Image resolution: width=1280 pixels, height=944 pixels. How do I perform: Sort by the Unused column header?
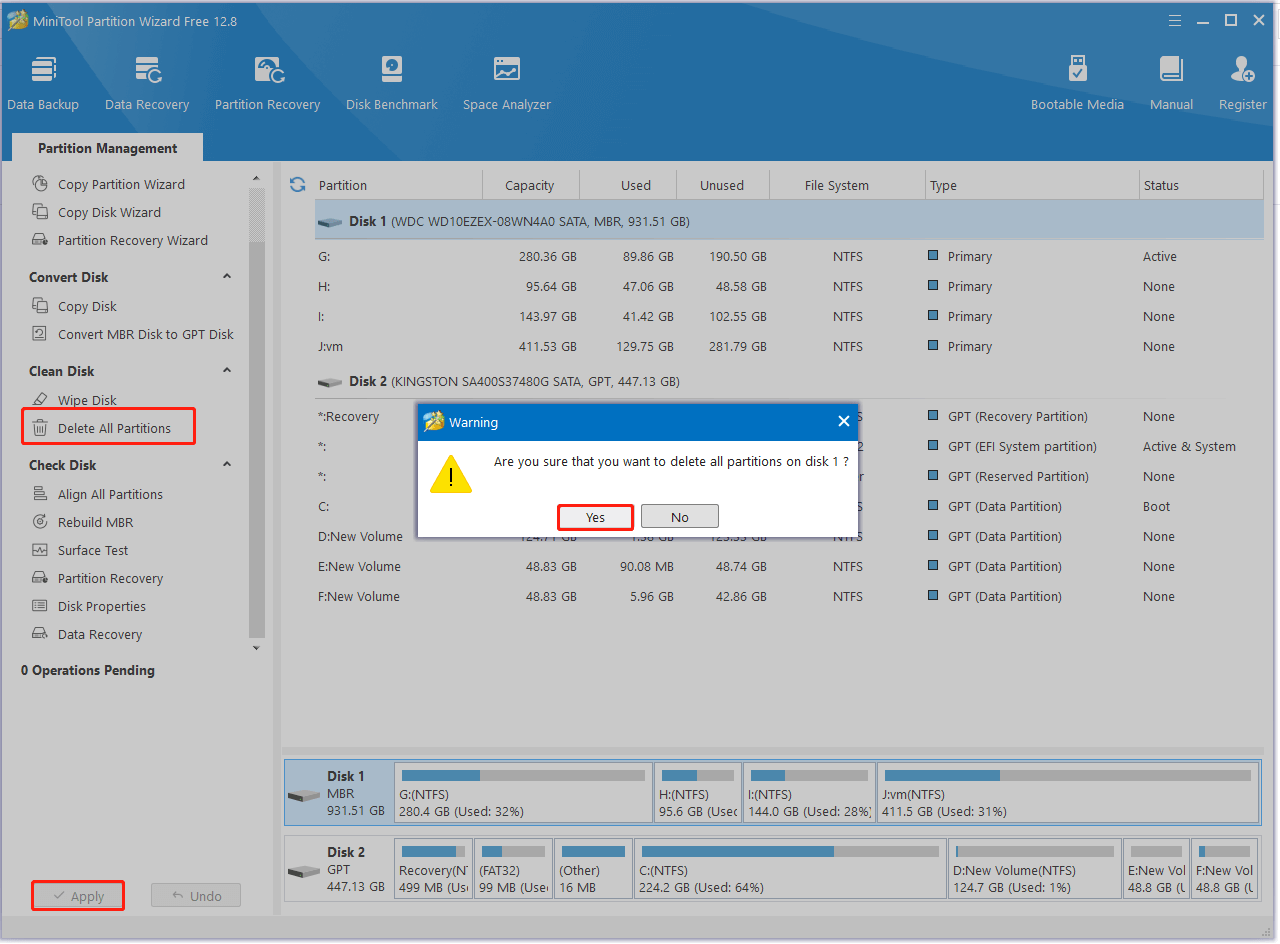point(722,185)
